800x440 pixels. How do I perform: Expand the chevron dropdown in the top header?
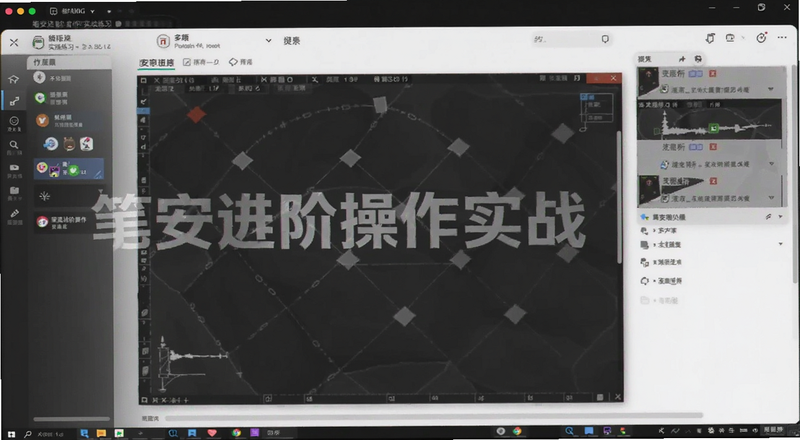tap(268, 40)
